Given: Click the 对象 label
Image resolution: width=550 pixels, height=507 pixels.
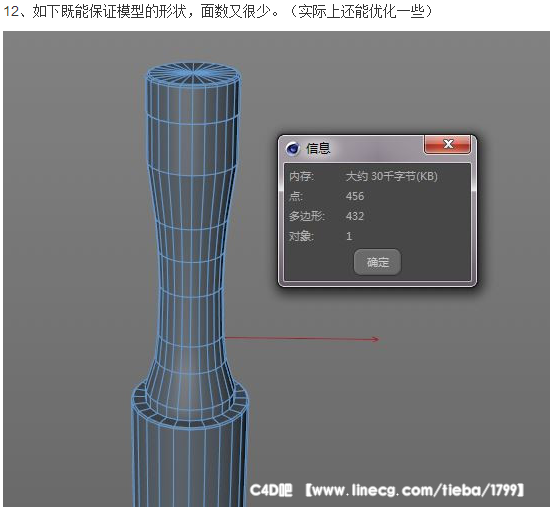Looking at the screenshot, I should point(301,236).
